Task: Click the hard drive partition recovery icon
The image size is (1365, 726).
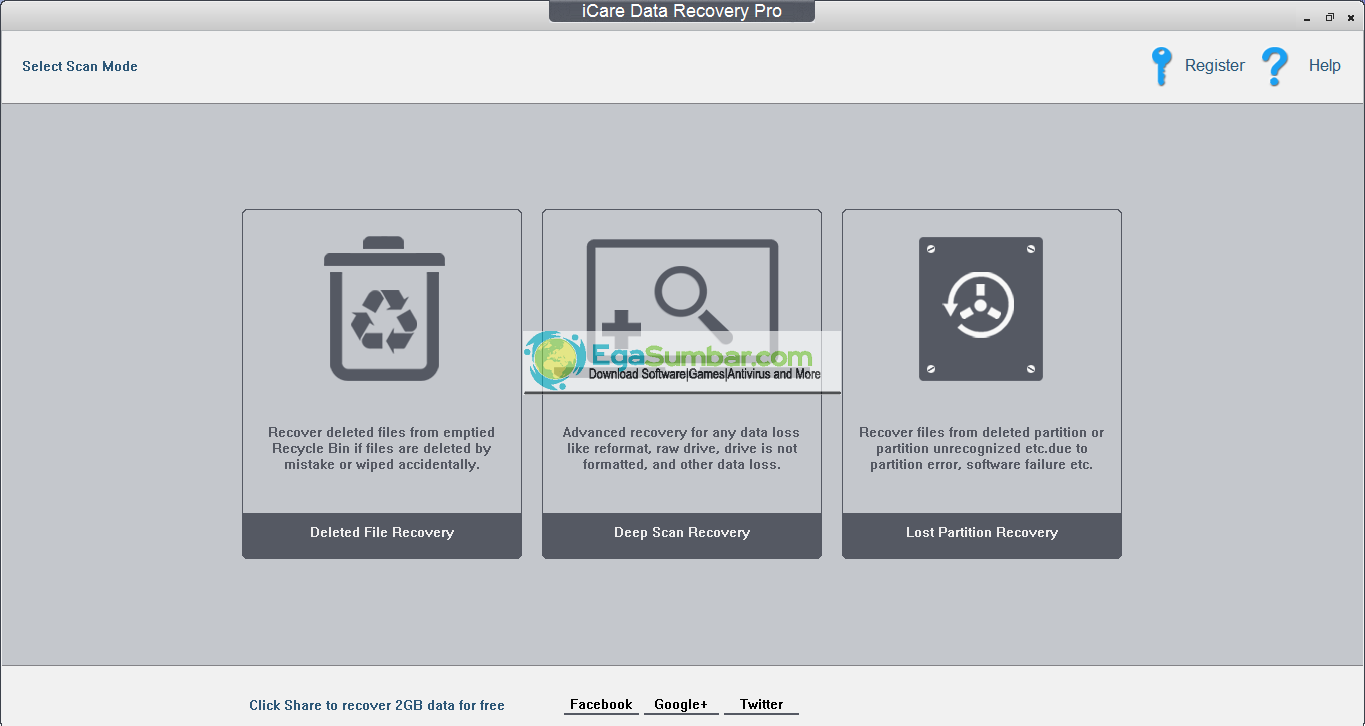Action: click(981, 309)
